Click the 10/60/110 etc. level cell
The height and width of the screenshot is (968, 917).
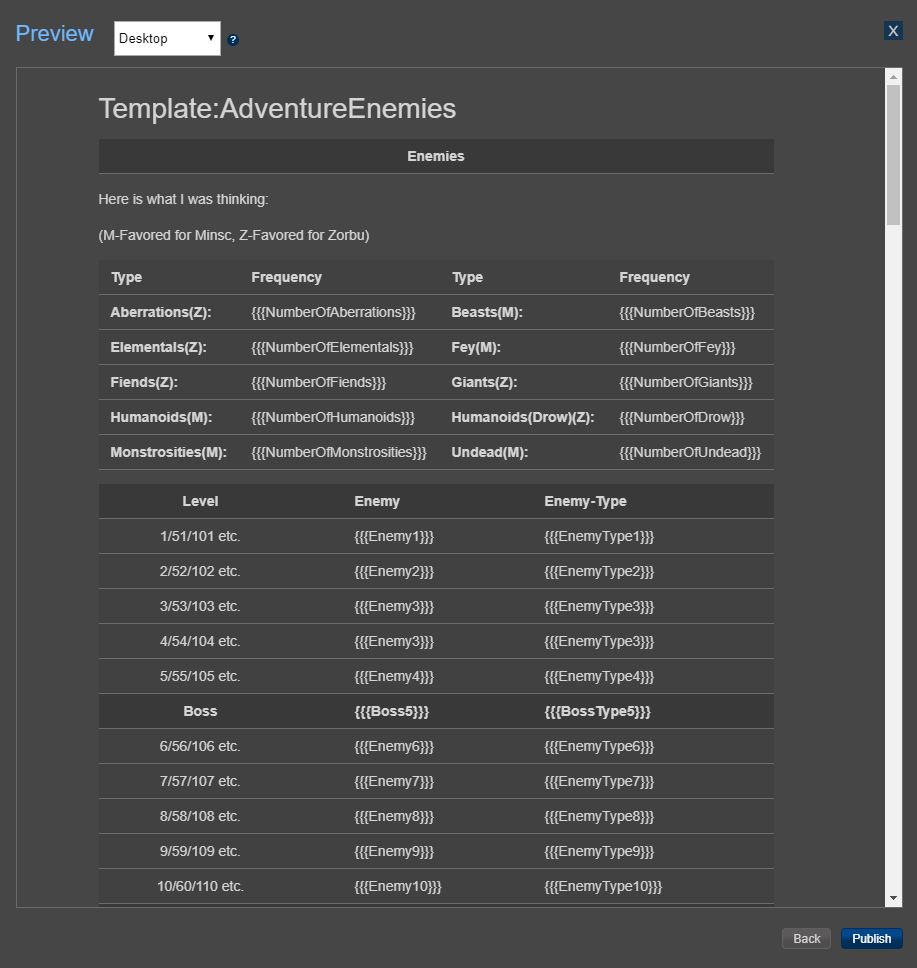click(200, 886)
